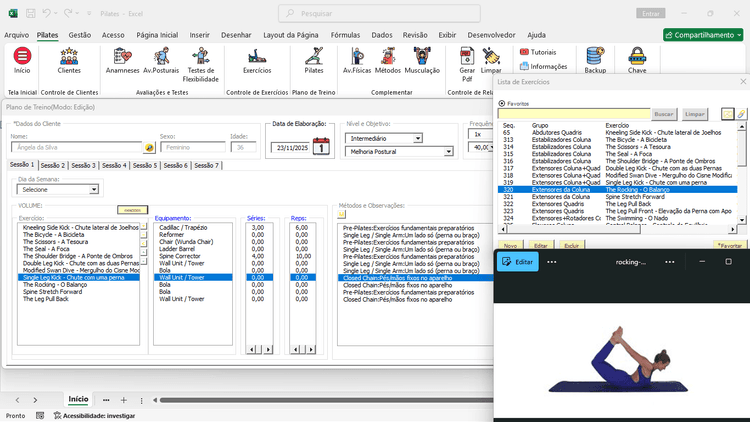Open Informações in the ribbon

pos(543,67)
